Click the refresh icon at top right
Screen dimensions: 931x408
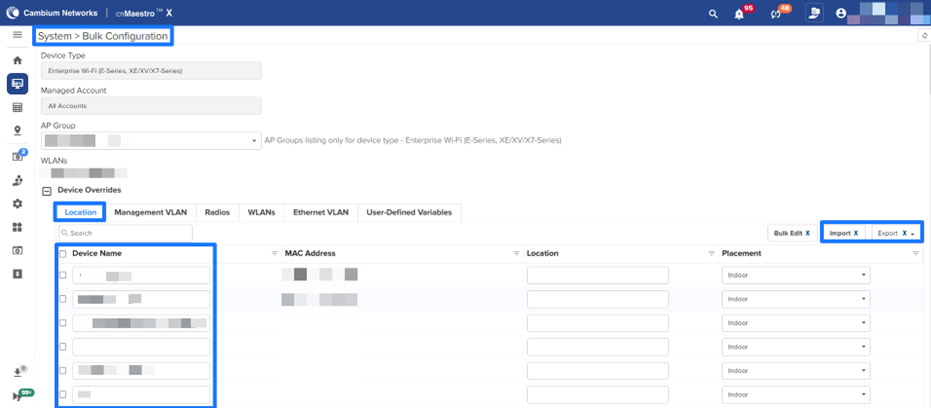point(922,36)
